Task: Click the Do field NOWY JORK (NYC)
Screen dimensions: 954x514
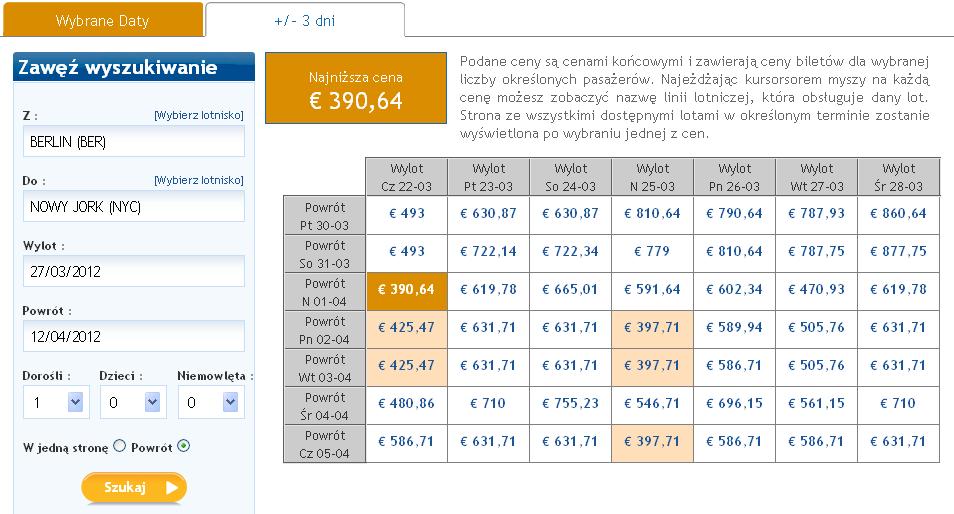Action: point(134,207)
